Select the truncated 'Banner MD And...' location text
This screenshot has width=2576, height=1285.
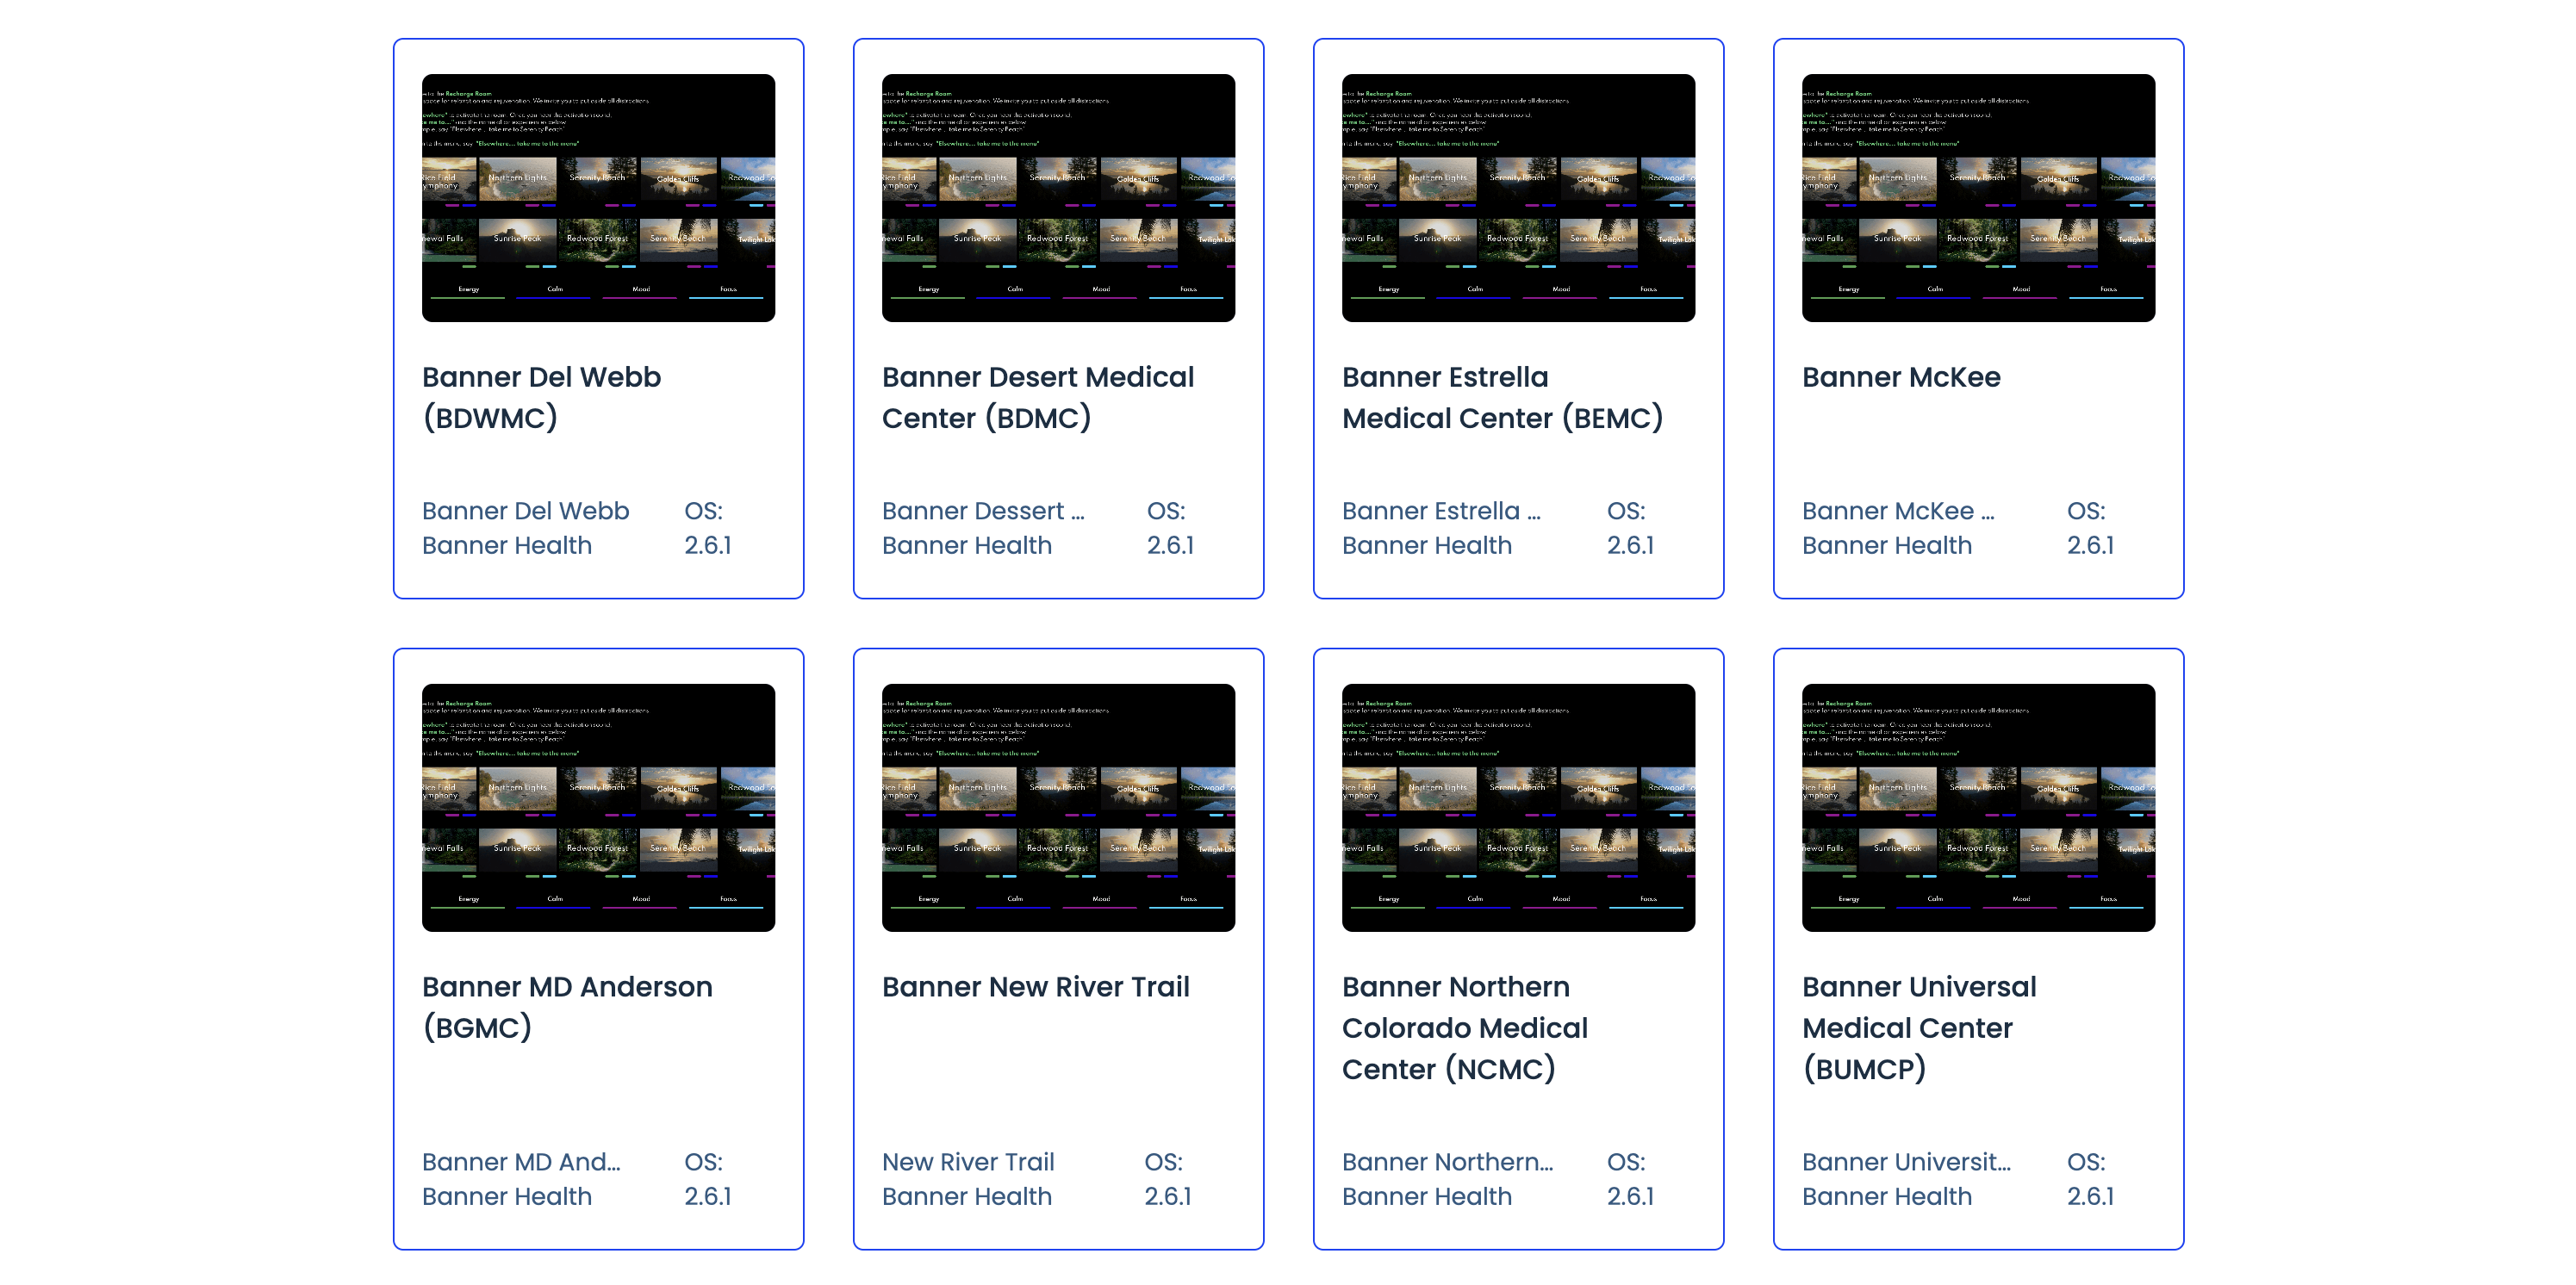pos(521,1162)
